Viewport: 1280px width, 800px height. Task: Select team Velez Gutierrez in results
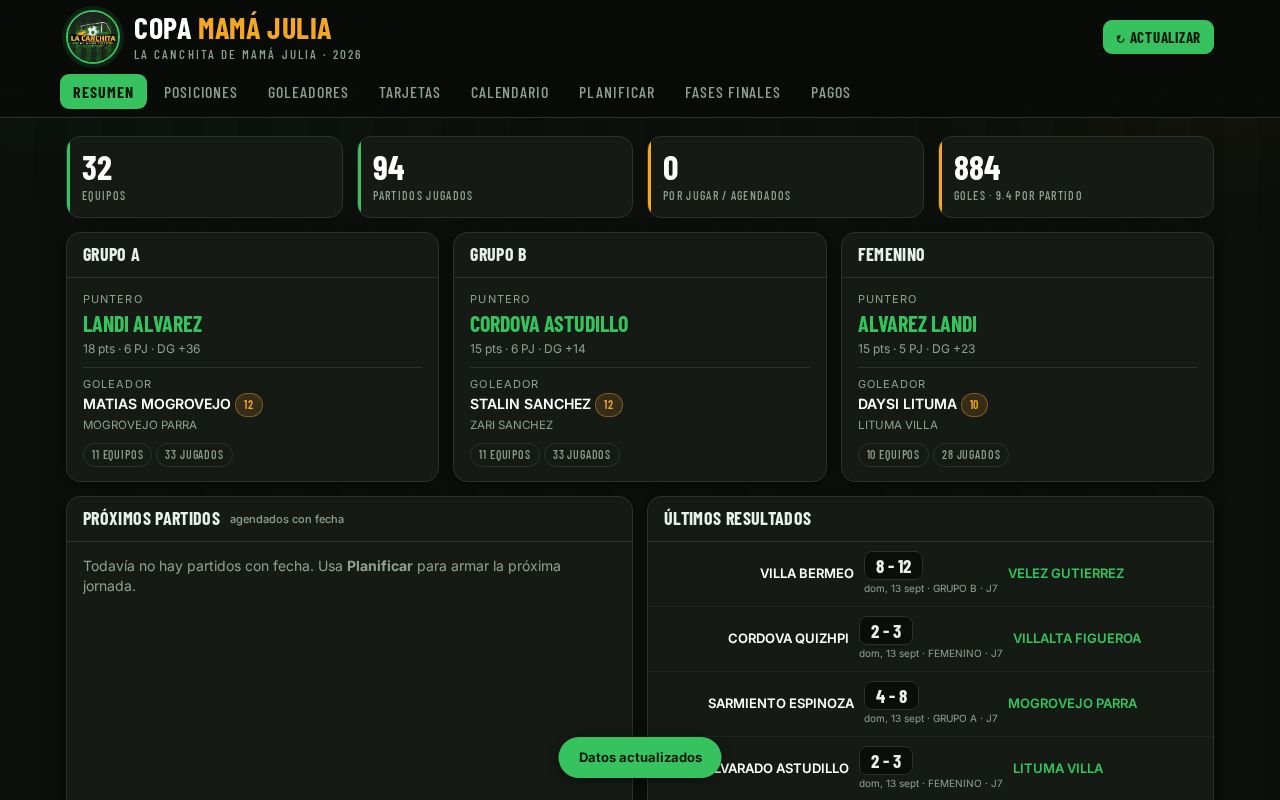tap(1066, 574)
